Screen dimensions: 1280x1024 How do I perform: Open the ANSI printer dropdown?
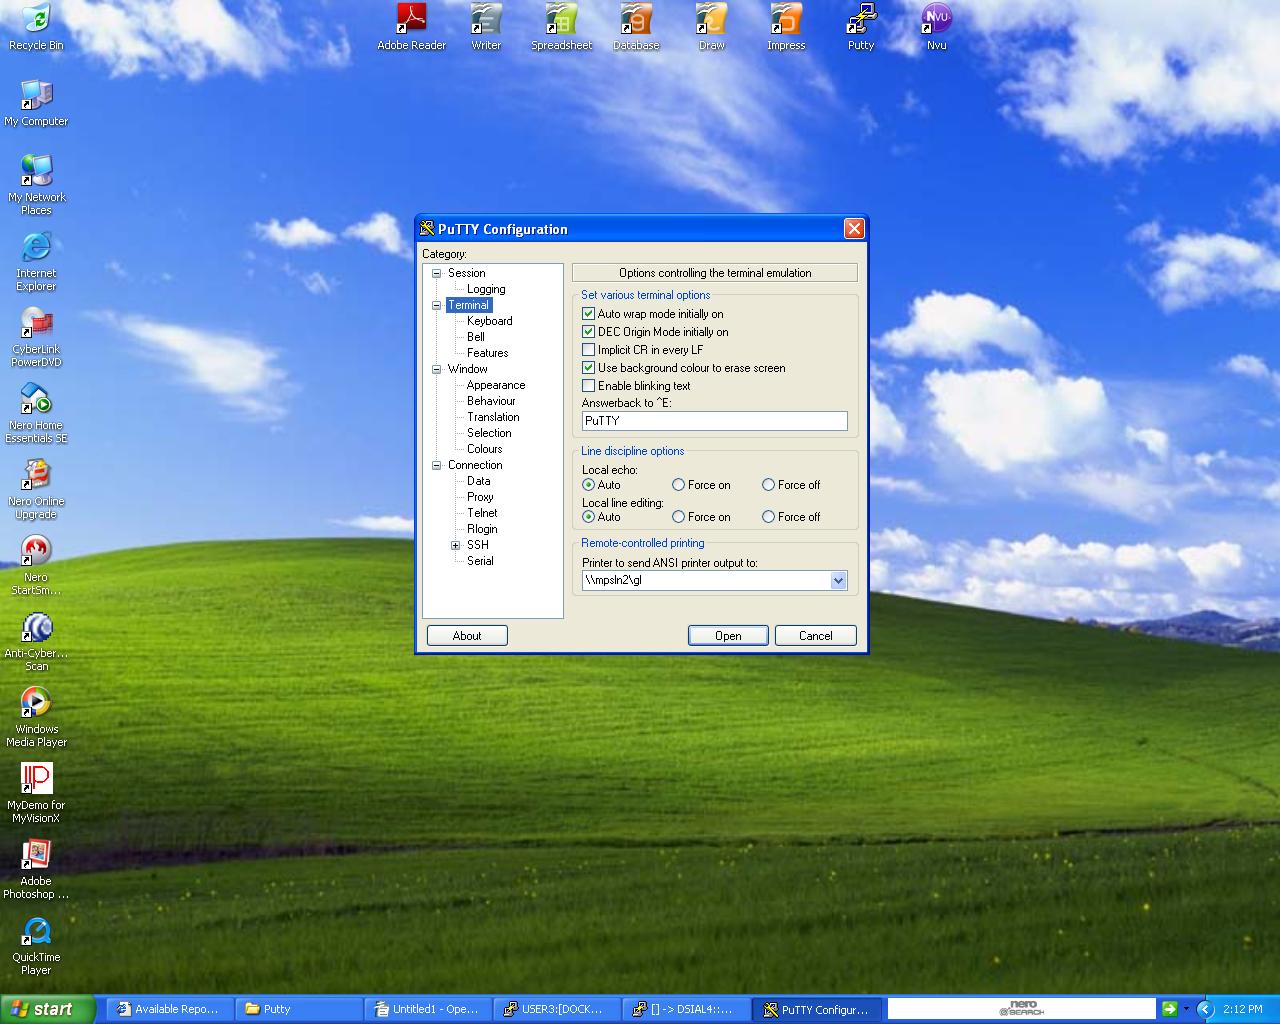pos(838,580)
